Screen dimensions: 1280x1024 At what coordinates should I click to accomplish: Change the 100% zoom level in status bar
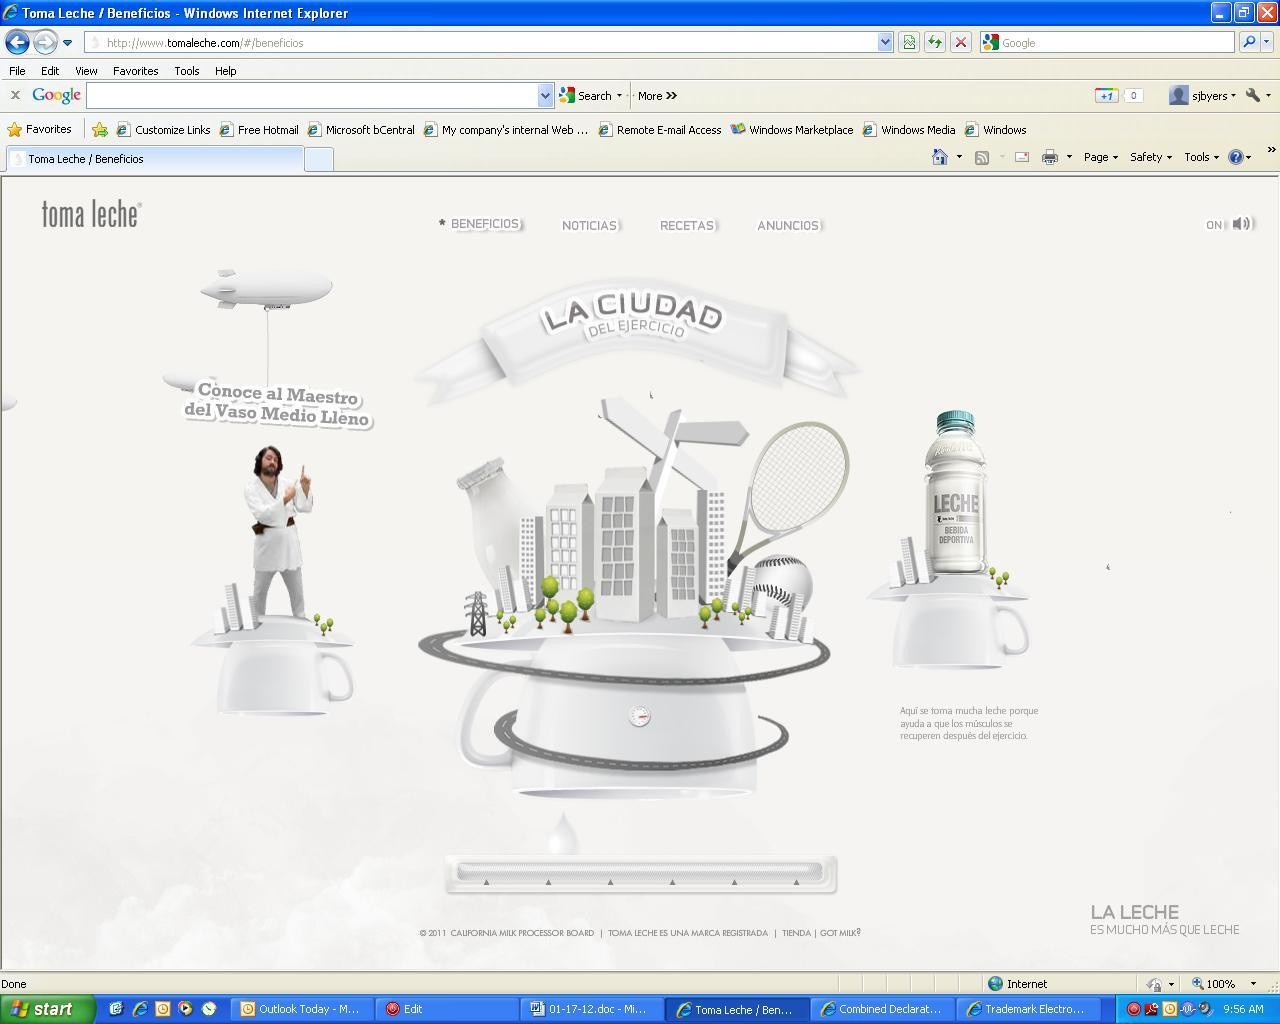coord(1224,983)
